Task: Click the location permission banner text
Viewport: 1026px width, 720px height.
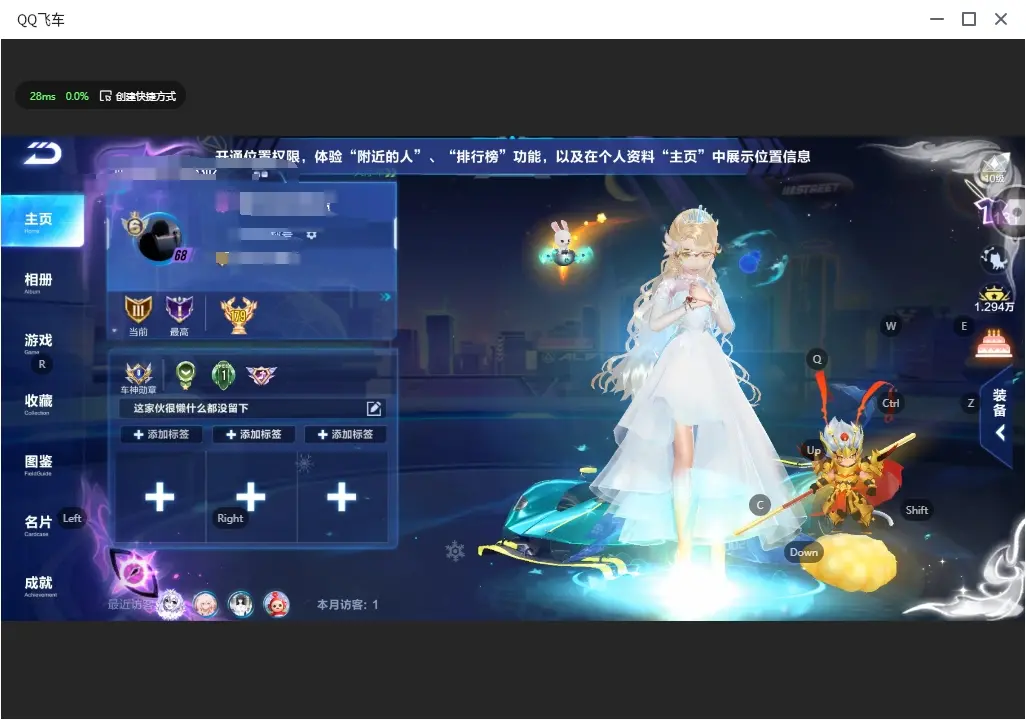Action: pyautogui.click(x=513, y=156)
